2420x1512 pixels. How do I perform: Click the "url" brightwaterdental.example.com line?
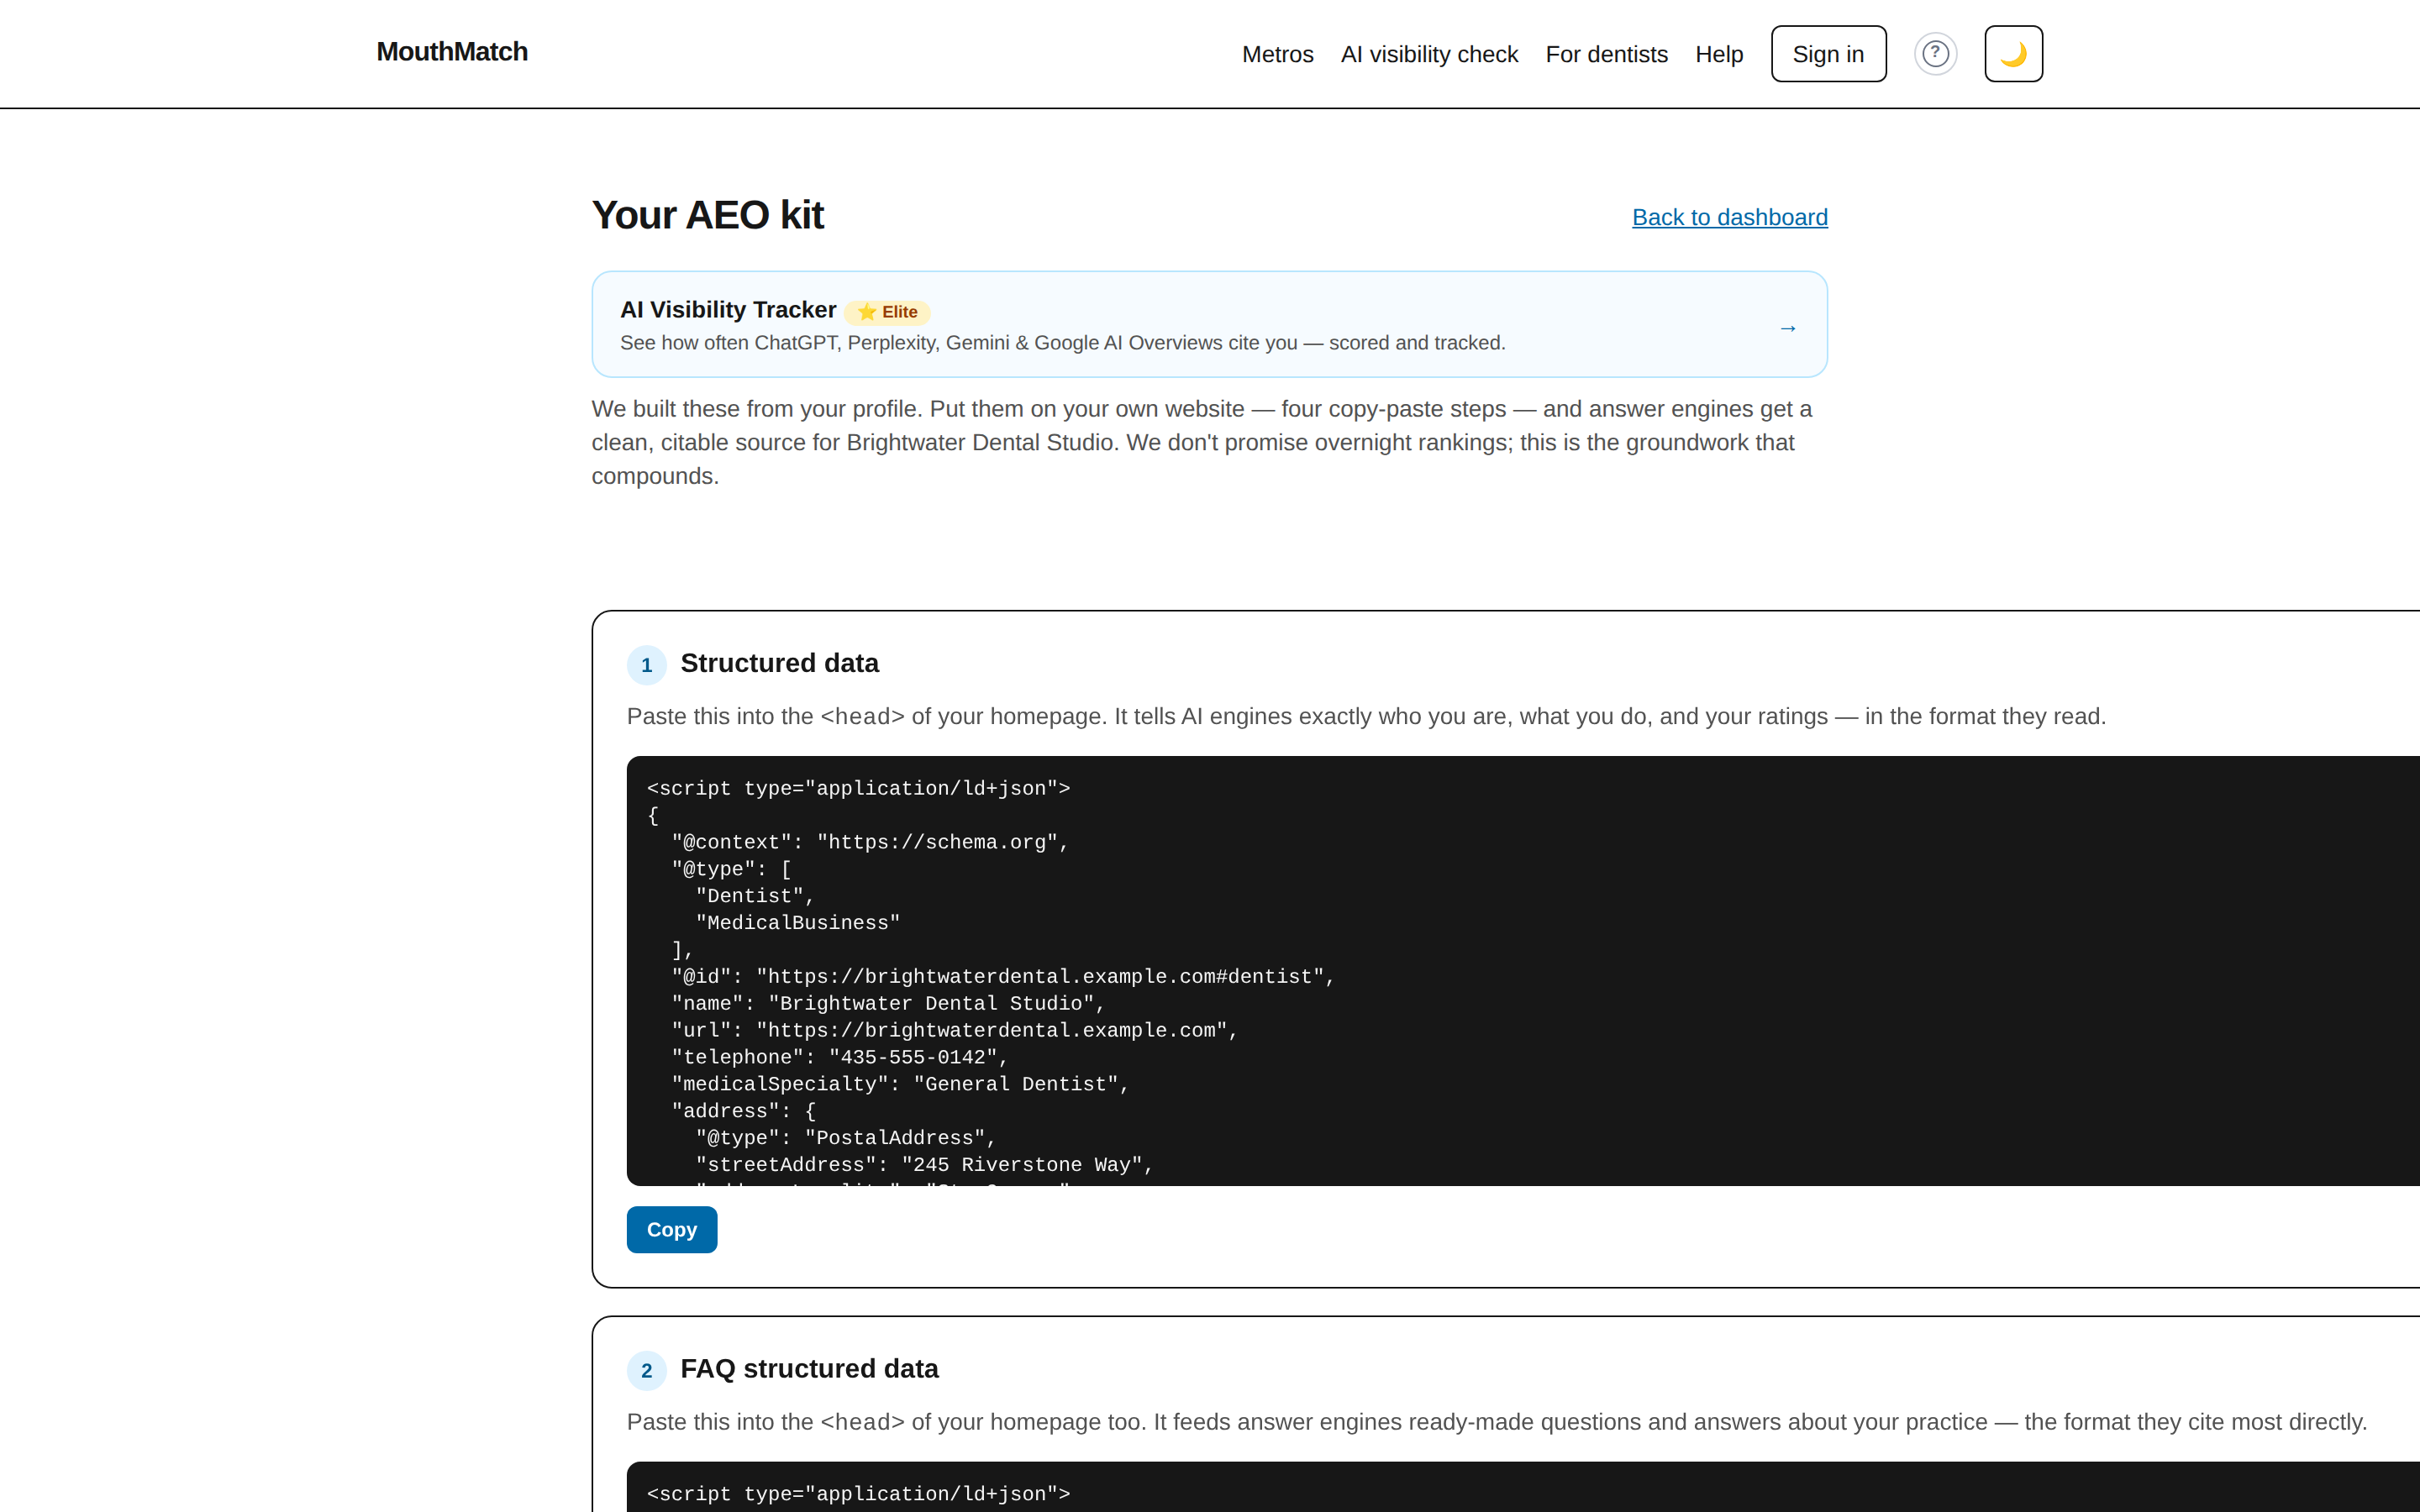[954, 1030]
